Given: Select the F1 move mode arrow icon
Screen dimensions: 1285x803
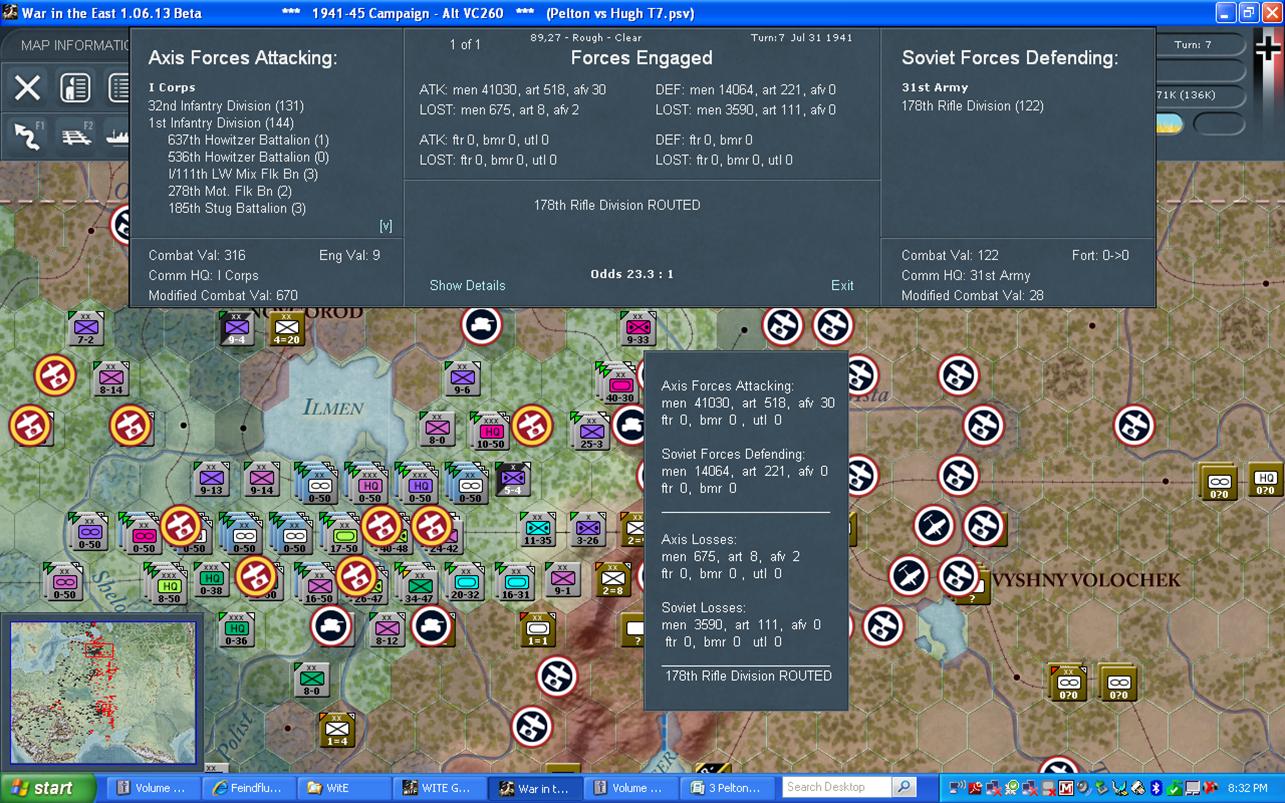Looking at the screenshot, I should pos(27,135).
